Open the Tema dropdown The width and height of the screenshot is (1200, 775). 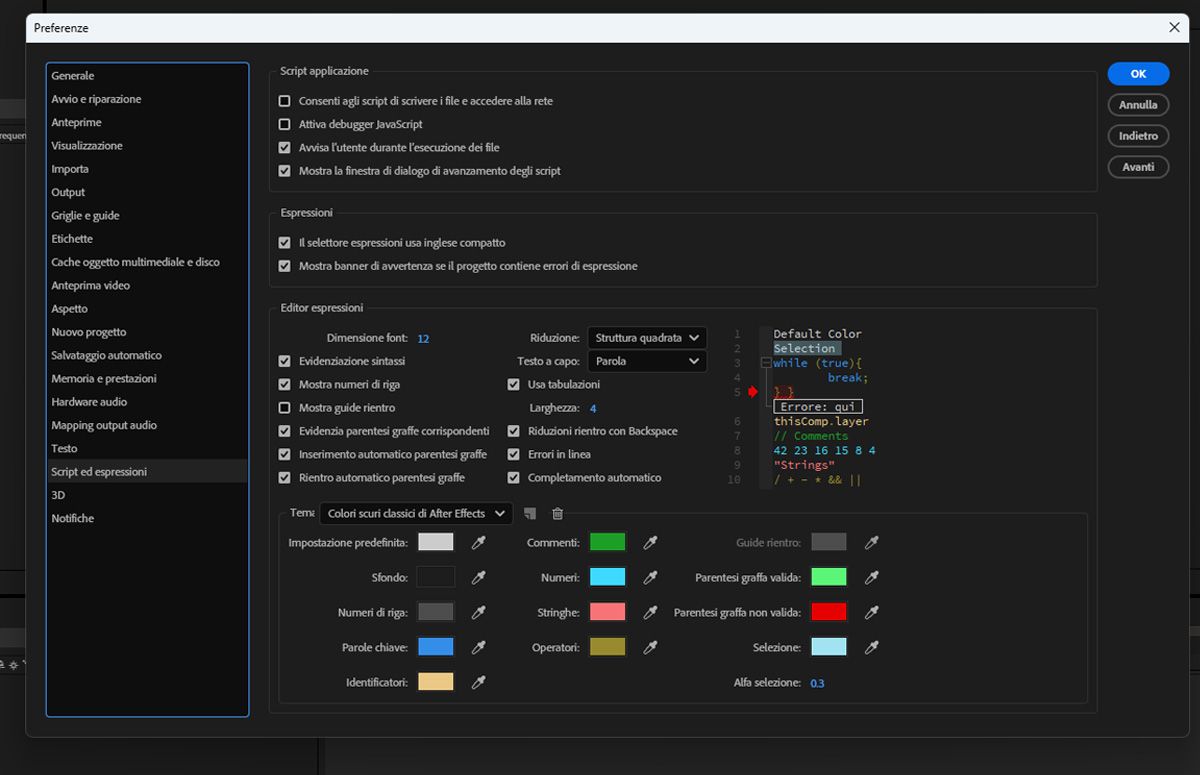416,513
